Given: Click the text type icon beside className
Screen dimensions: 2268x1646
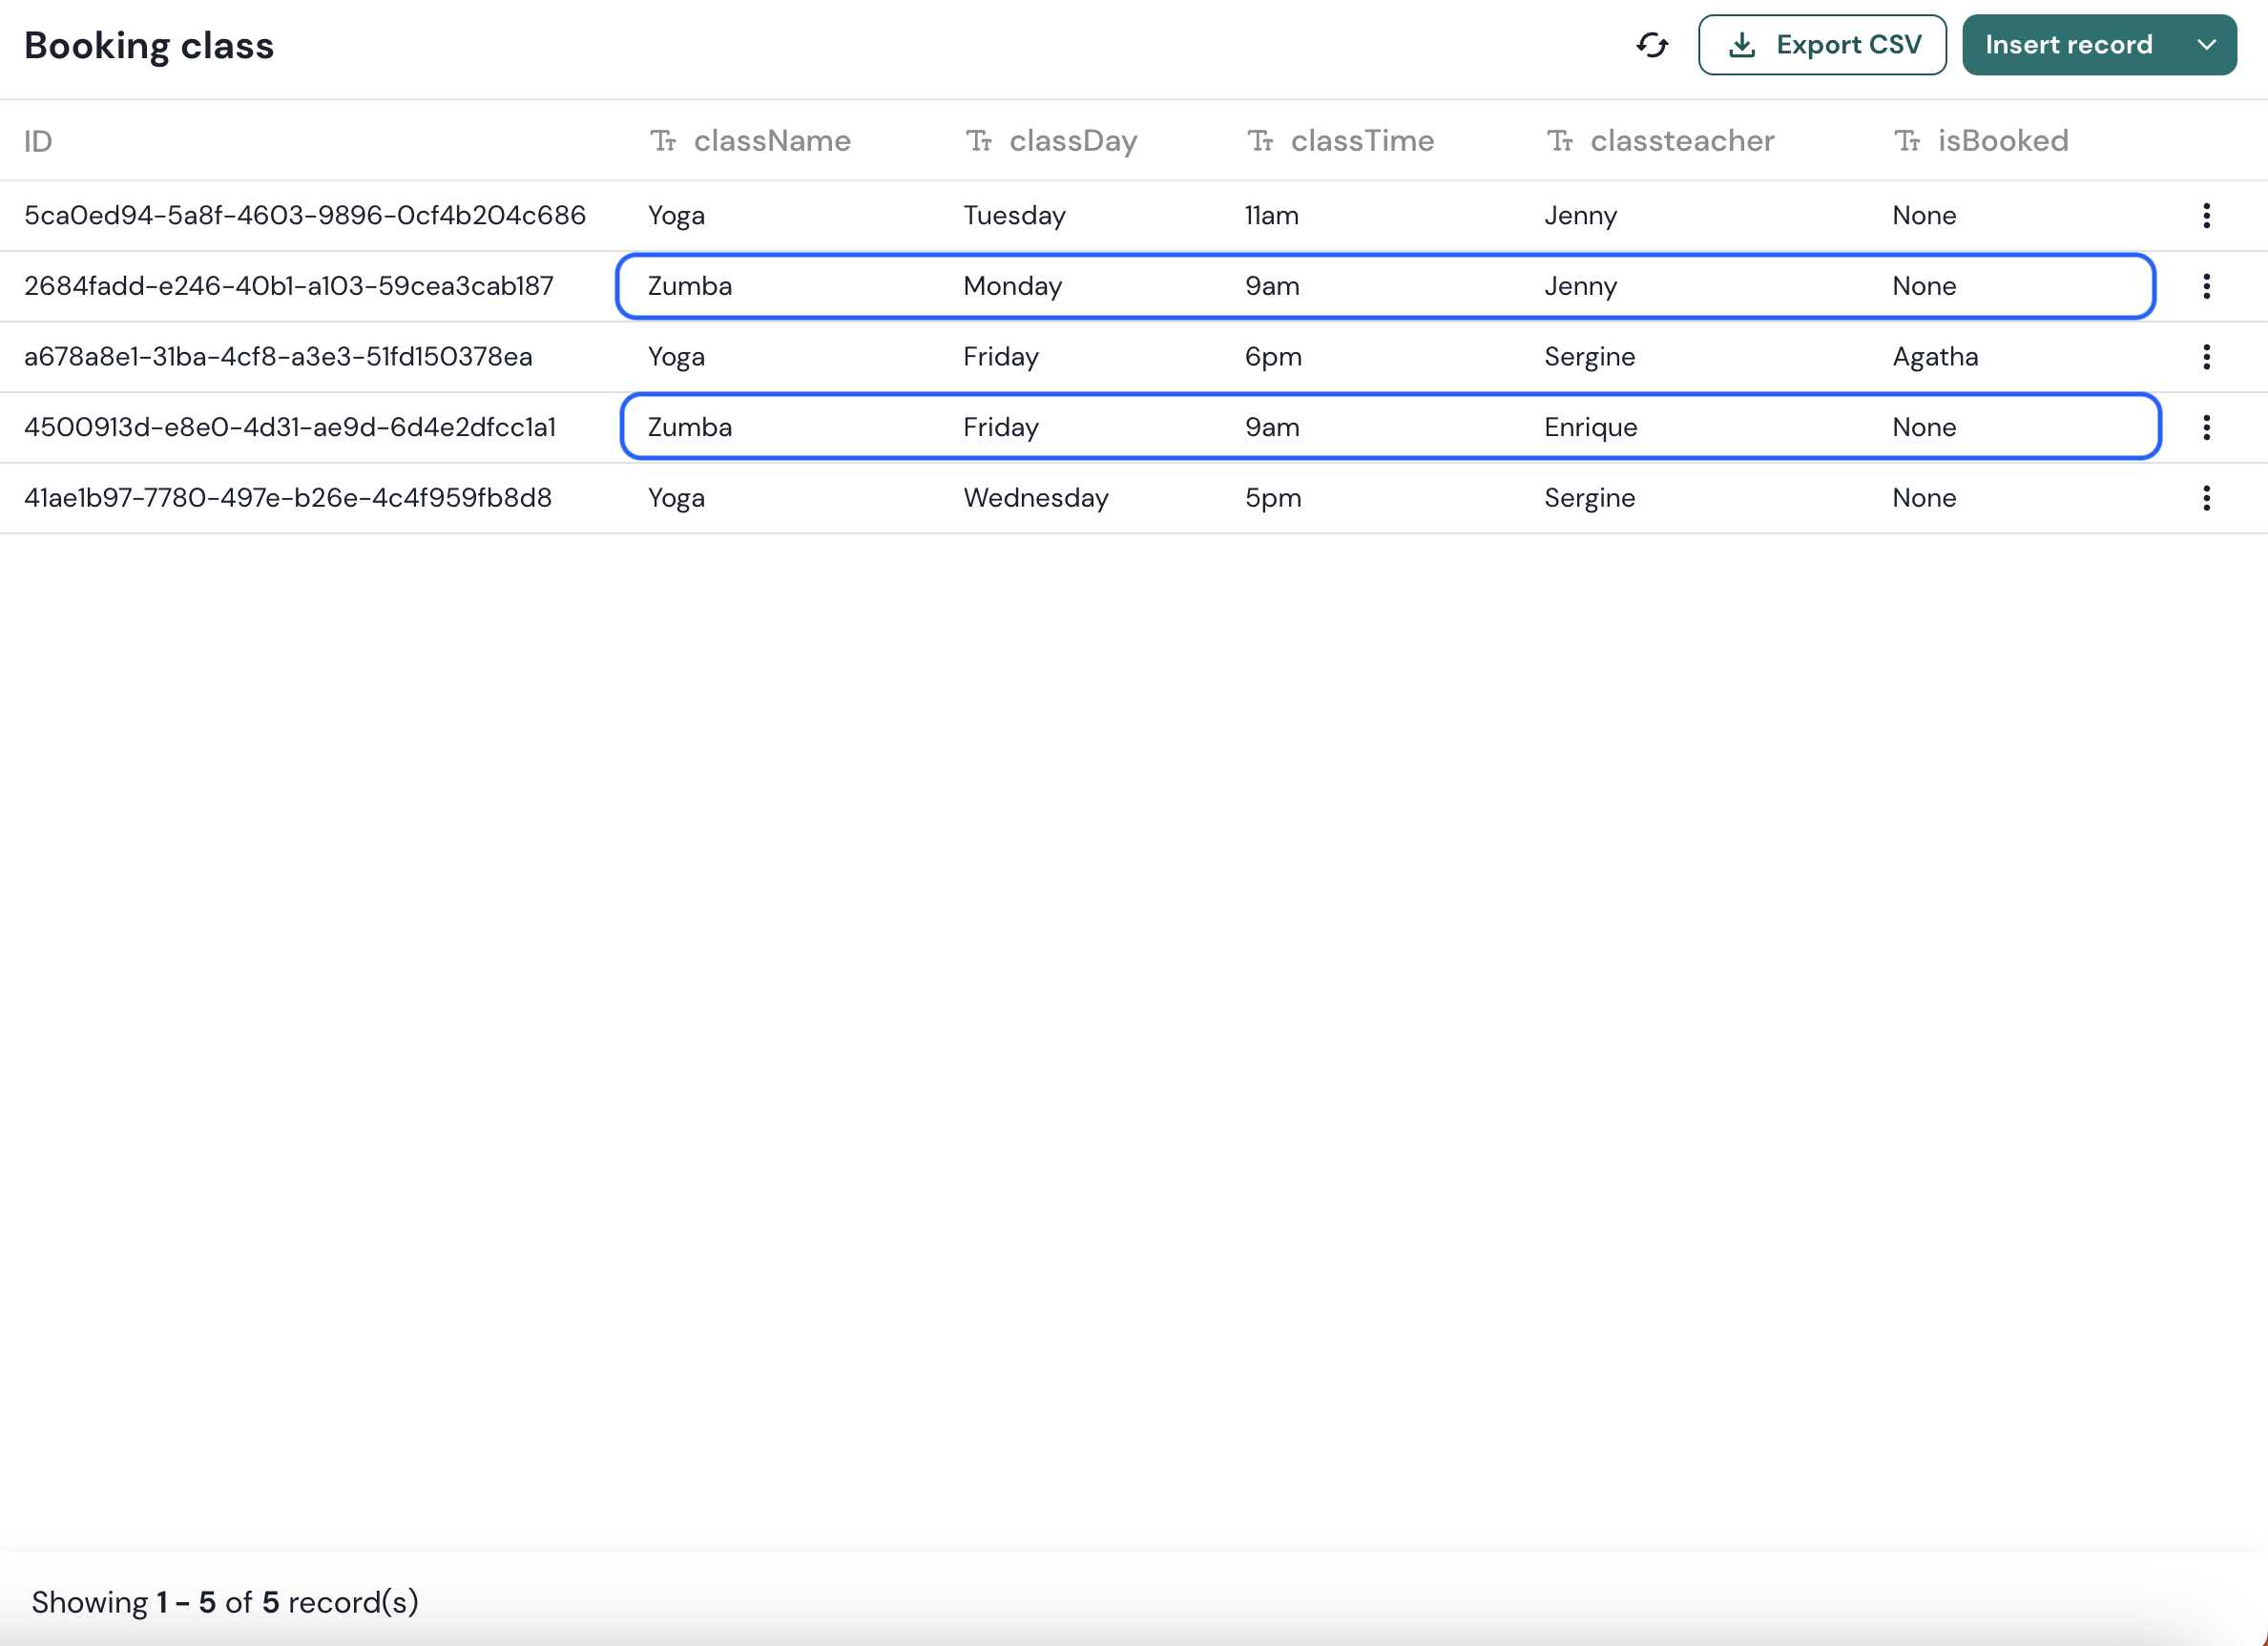Looking at the screenshot, I should point(663,141).
